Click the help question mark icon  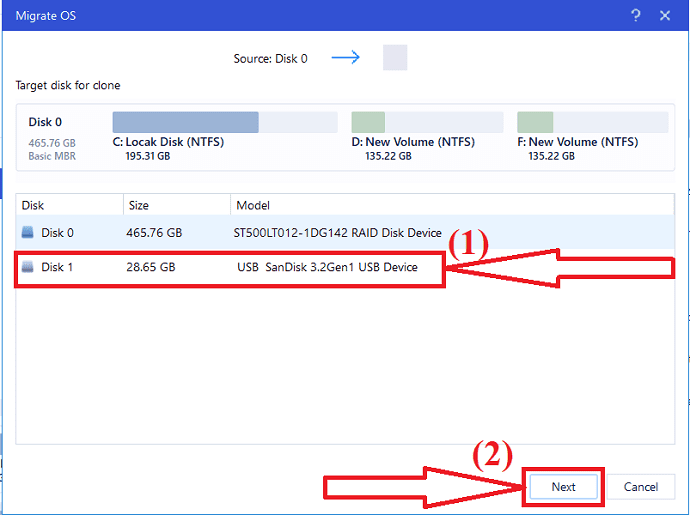coord(636,15)
